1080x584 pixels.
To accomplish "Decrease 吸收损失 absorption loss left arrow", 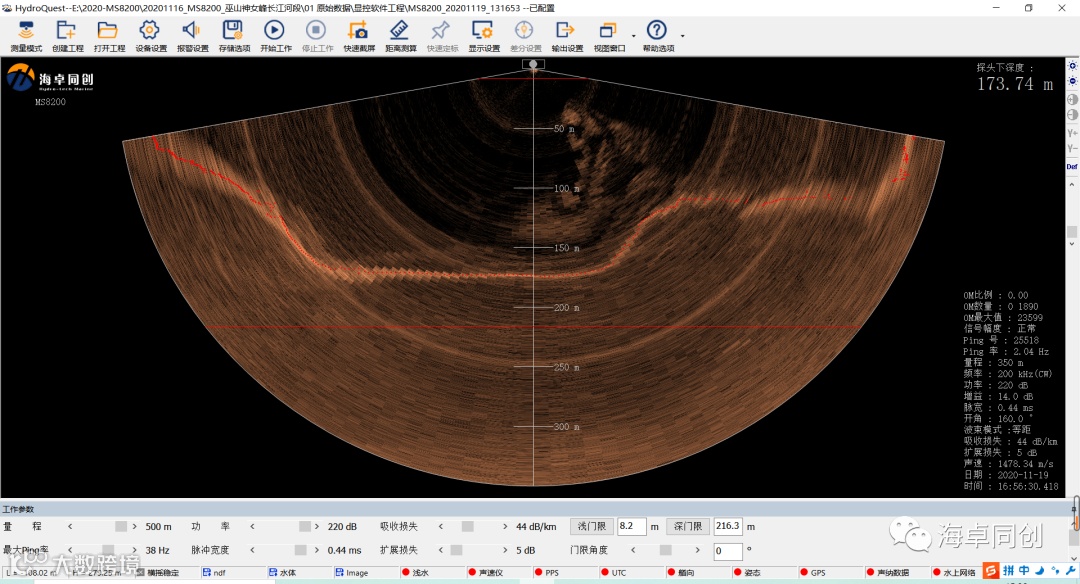I will click(441, 526).
